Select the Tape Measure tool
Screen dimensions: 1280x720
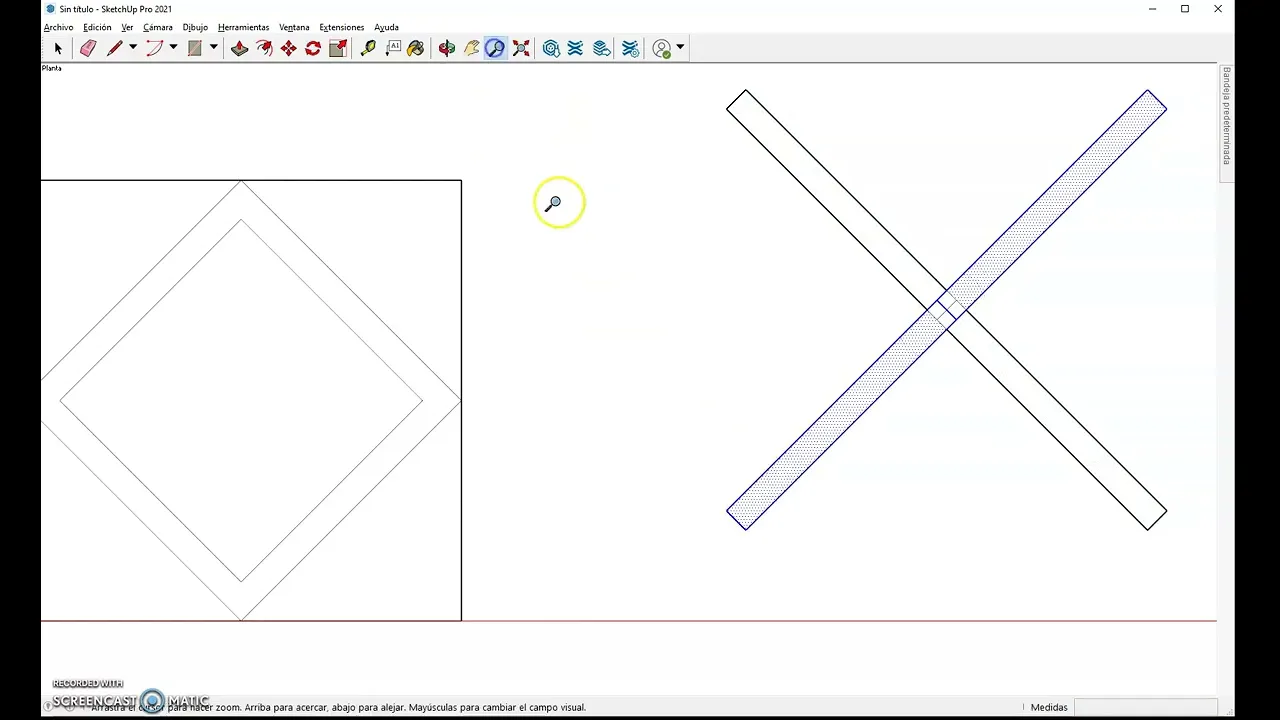click(x=368, y=48)
